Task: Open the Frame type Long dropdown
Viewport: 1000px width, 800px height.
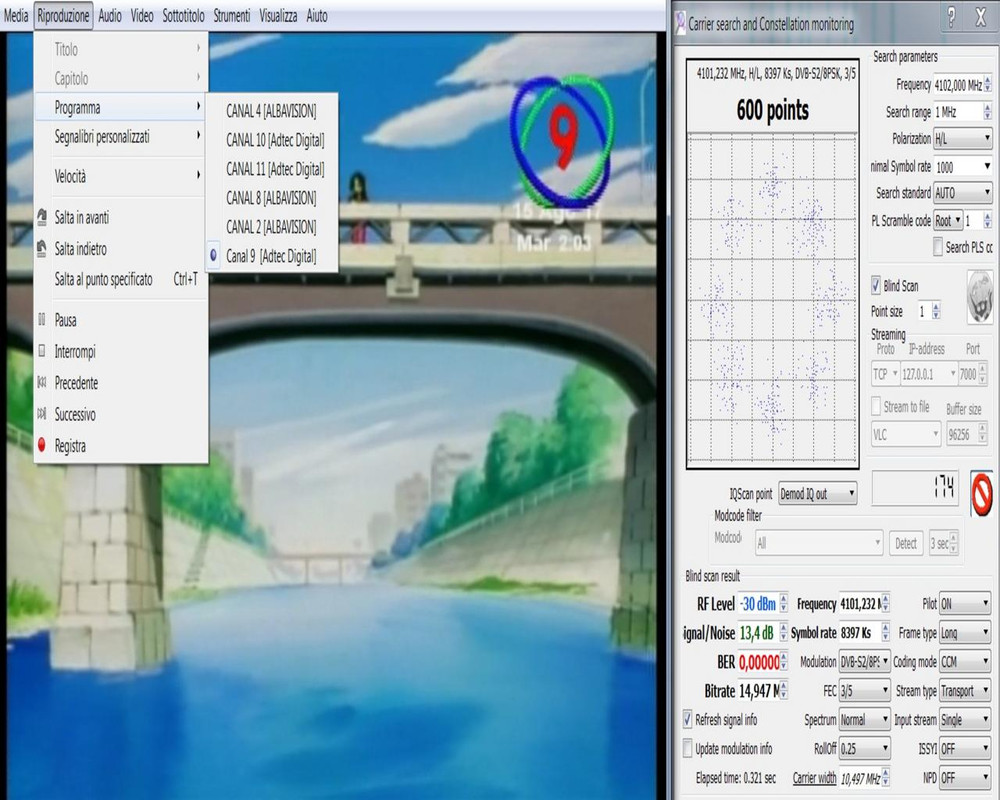Action: click(x=965, y=633)
